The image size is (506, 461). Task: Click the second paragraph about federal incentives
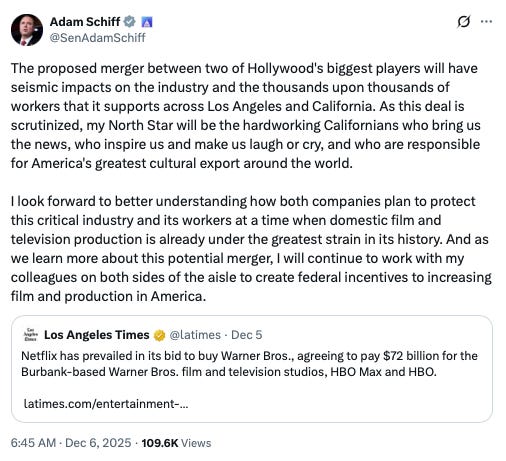pyautogui.click(x=251, y=249)
